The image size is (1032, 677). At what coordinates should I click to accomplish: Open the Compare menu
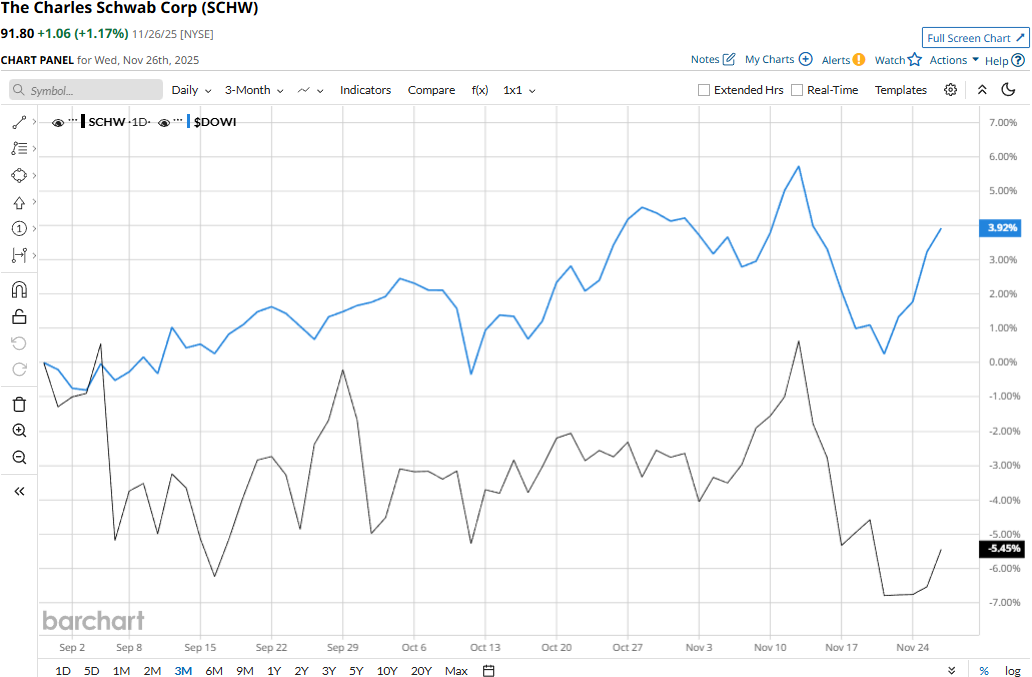tap(431, 90)
